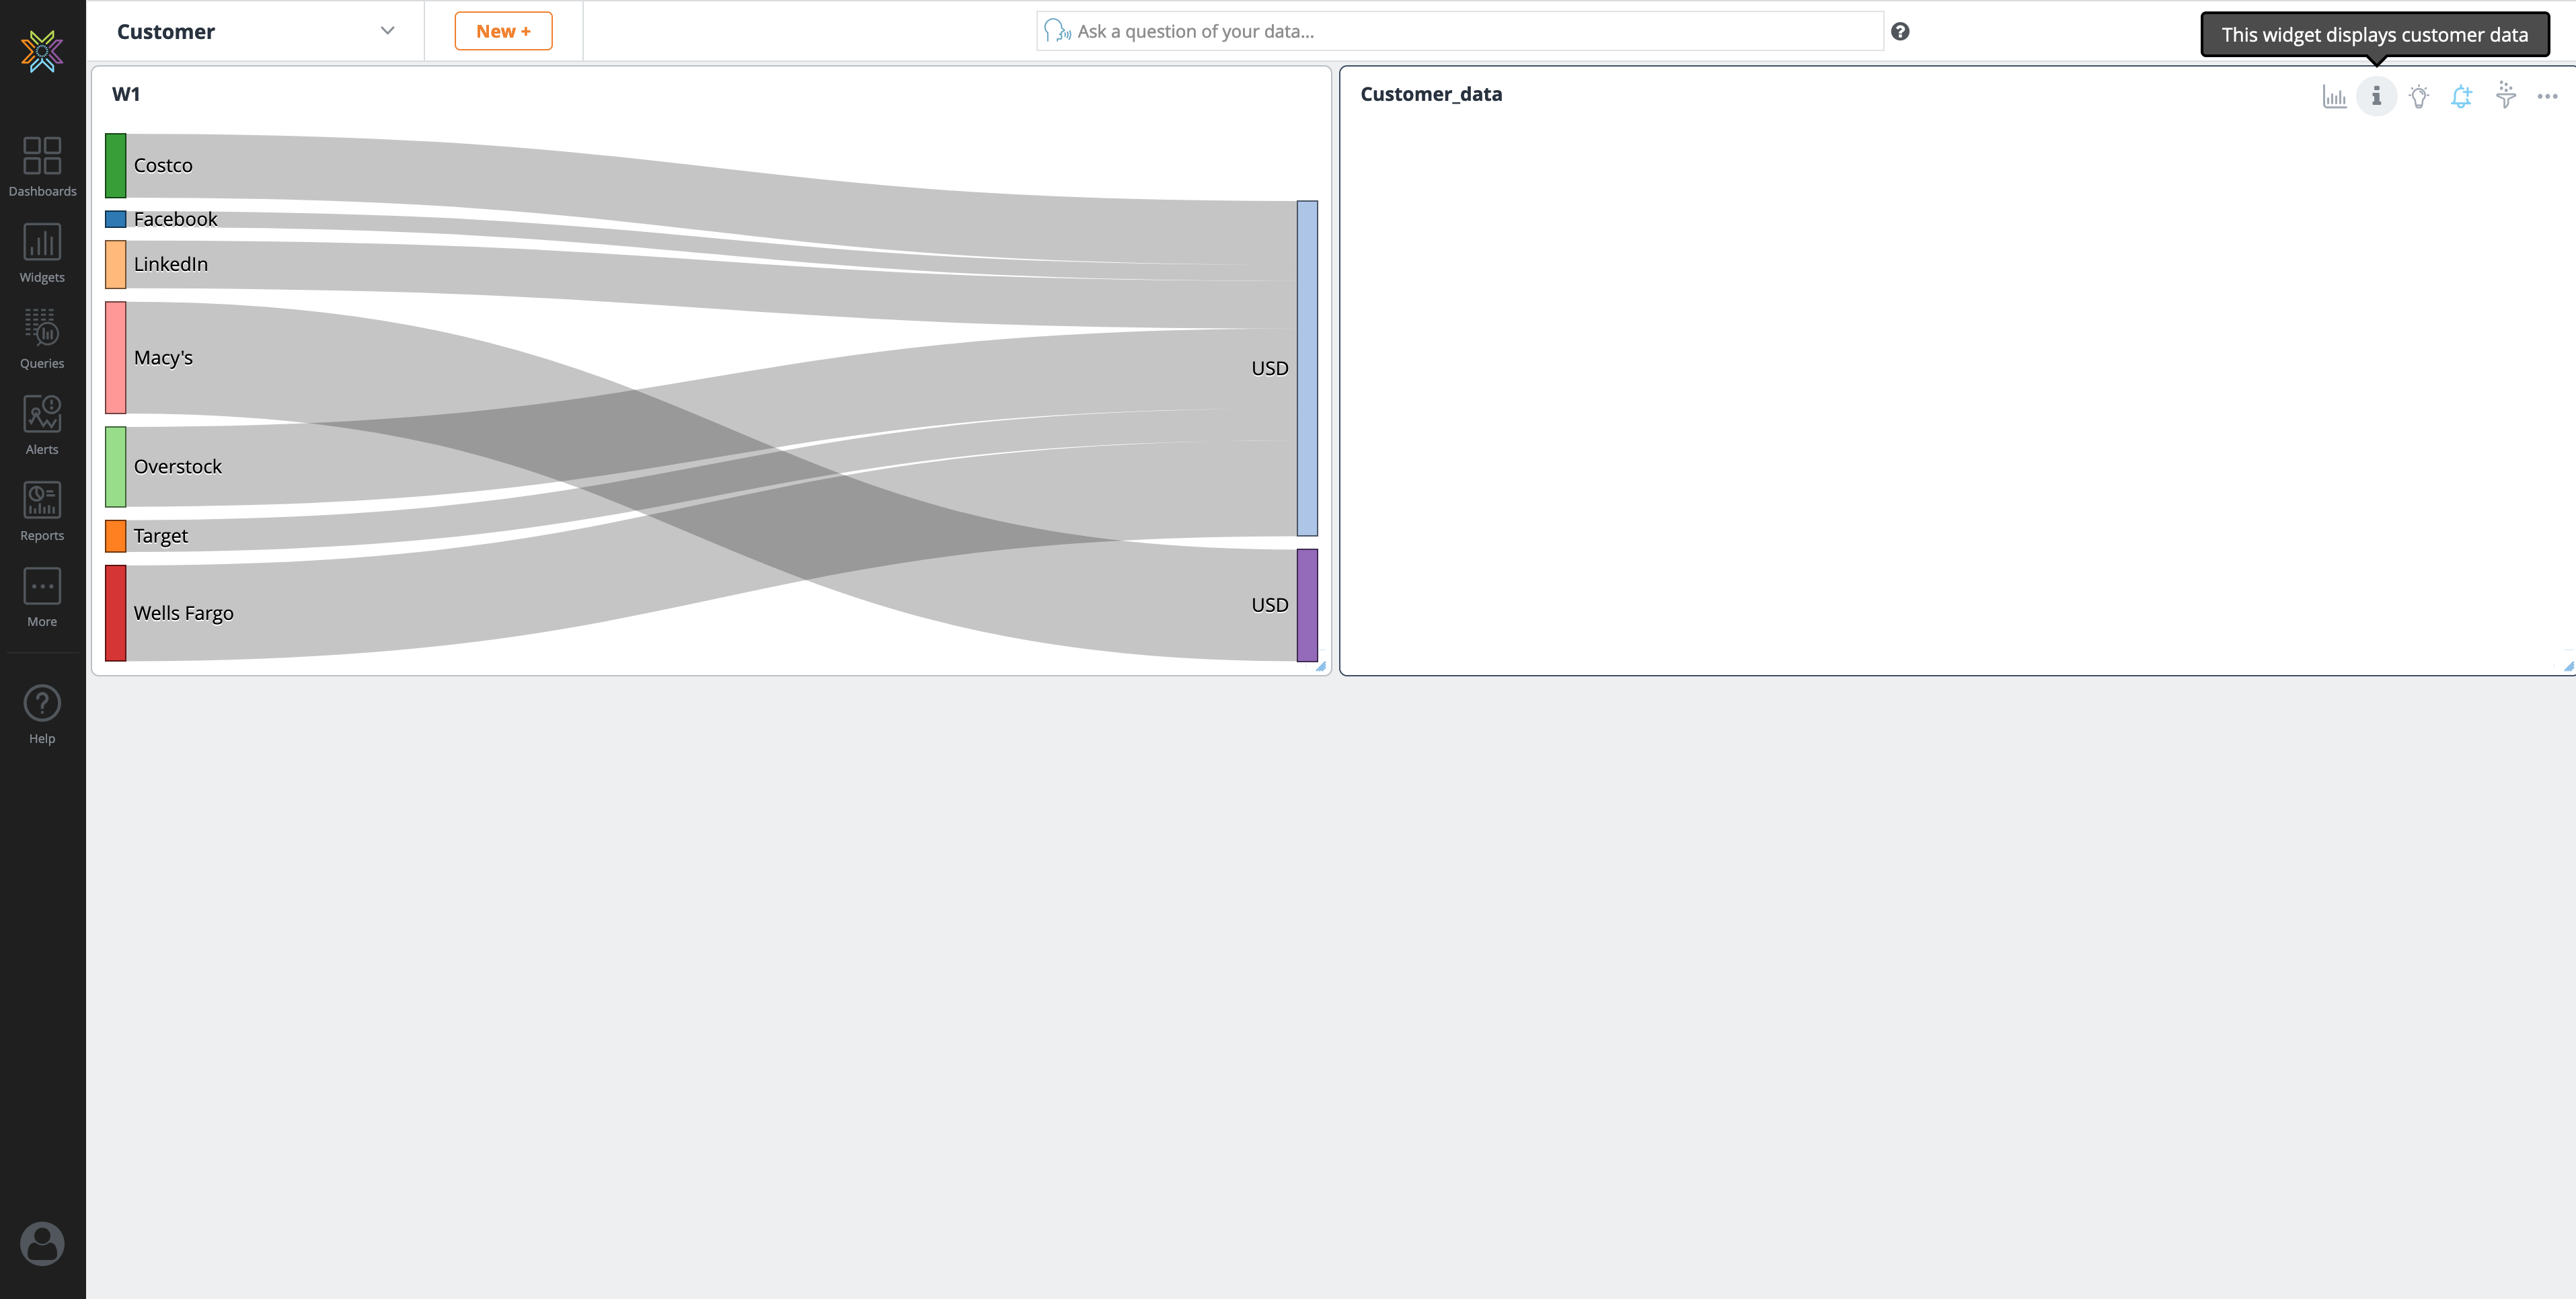This screenshot has height=1299, width=2576.
Task: Click the red Wells Fargo node swatch
Action: 116,612
